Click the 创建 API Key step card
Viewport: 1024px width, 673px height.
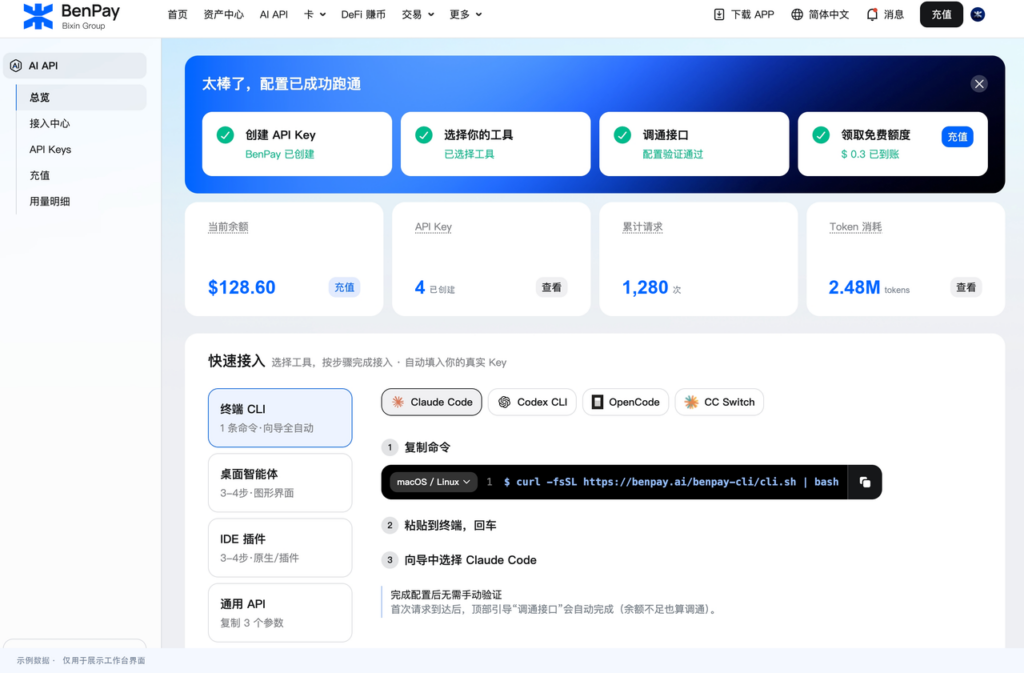tap(297, 144)
